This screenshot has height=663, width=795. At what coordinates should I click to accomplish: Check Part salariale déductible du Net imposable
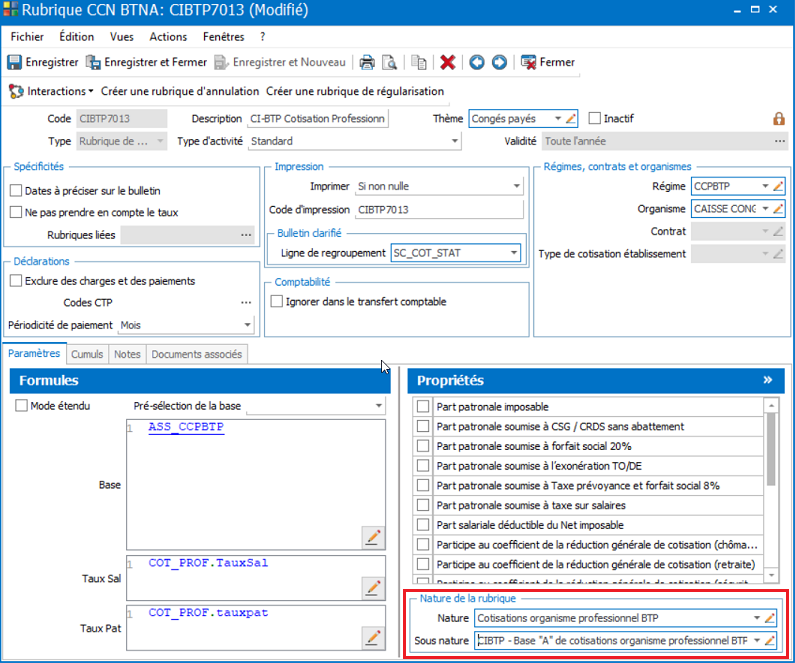click(x=423, y=525)
